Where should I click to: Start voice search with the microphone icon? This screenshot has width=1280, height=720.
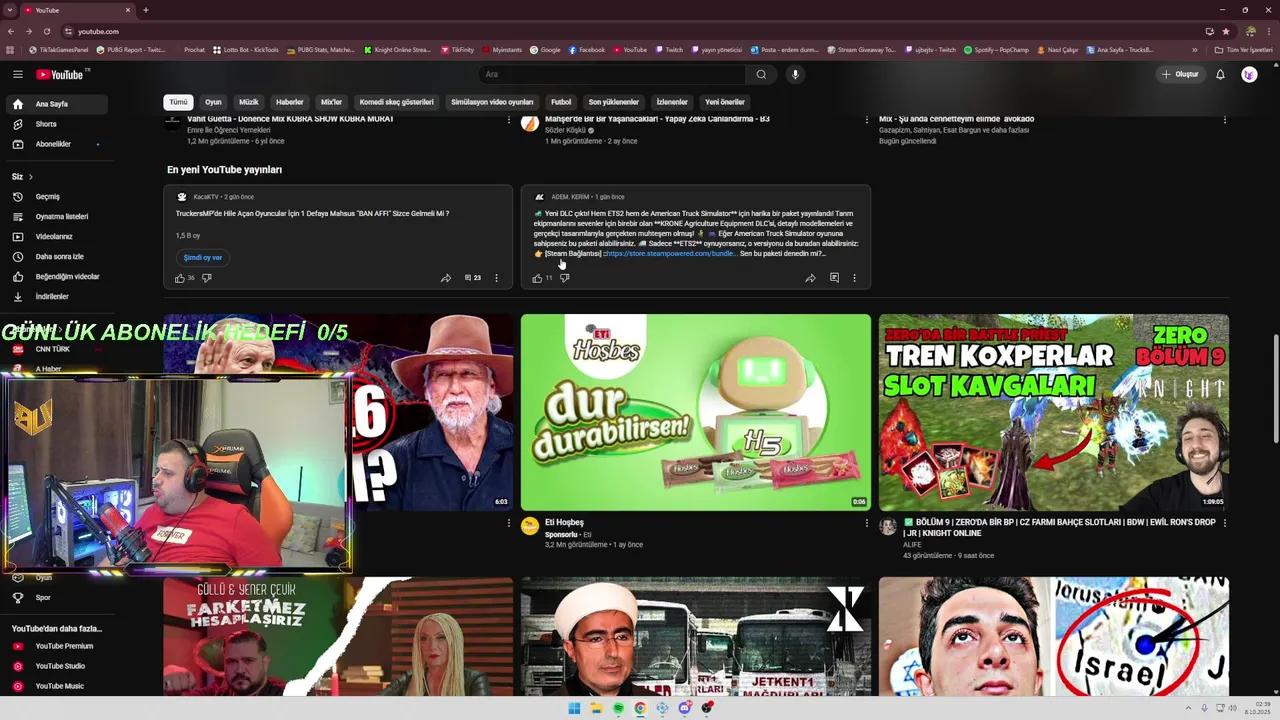(x=795, y=74)
